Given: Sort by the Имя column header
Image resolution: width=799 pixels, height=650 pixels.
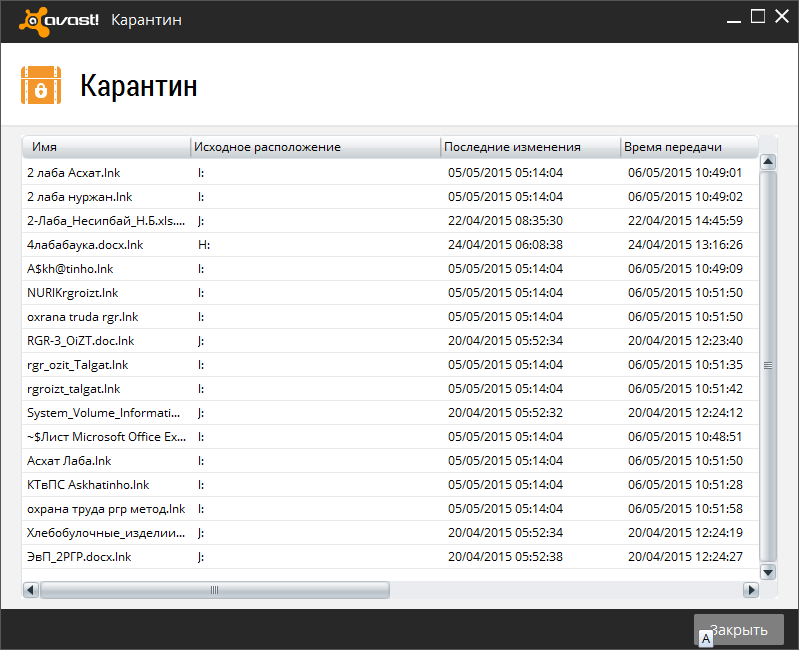Looking at the screenshot, I should pos(106,147).
